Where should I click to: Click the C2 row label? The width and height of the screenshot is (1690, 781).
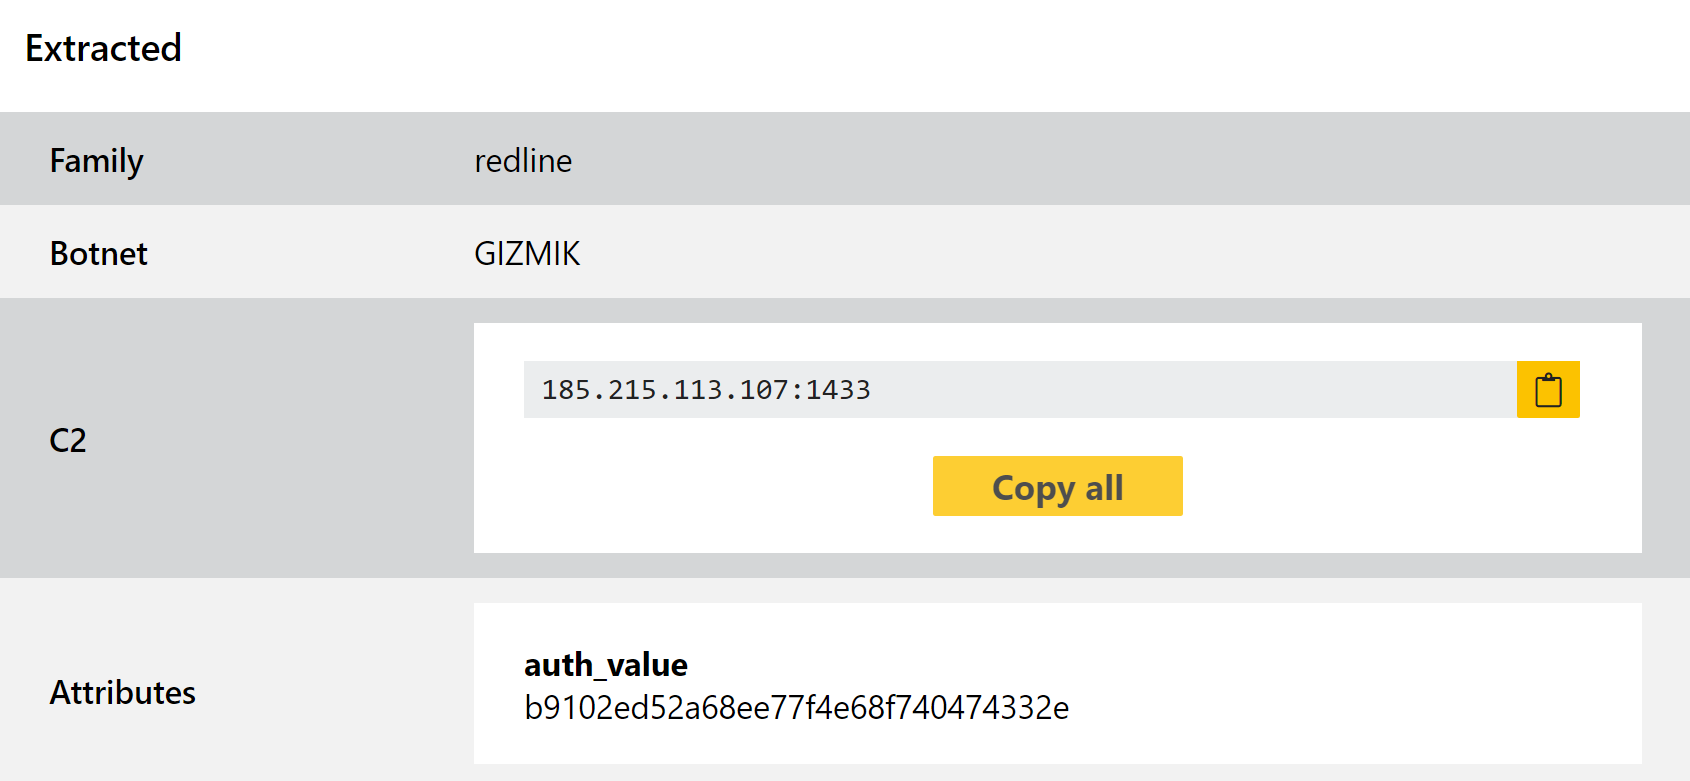pyautogui.click(x=68, y=440)
